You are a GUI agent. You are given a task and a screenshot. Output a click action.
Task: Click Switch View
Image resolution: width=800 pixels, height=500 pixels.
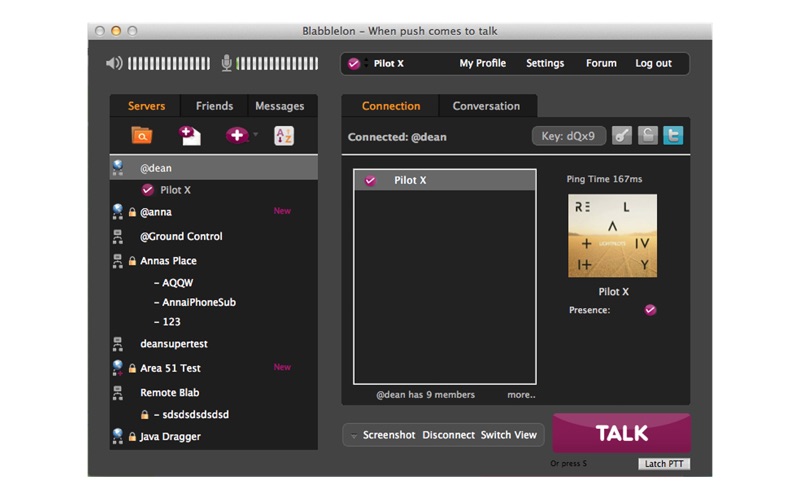(509, 435)
